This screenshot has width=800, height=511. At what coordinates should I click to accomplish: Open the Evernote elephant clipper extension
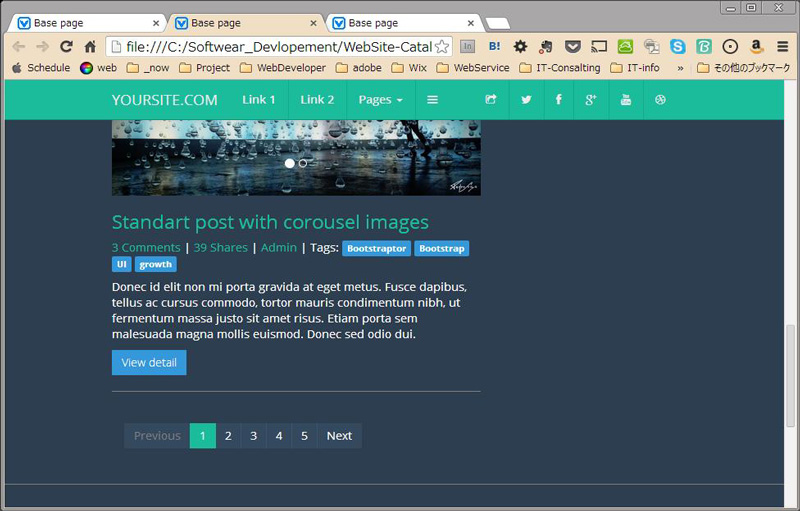[x=546, y=47]
